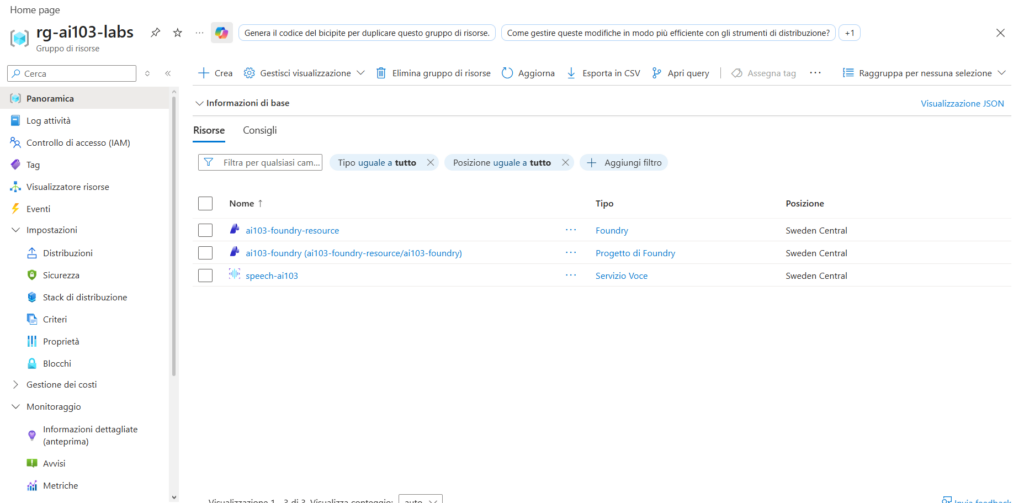The height and width of the screenshot is (503, 1024).
Task: Click the Copilot bicep code suggestion
Action: [x=366, y=33]
